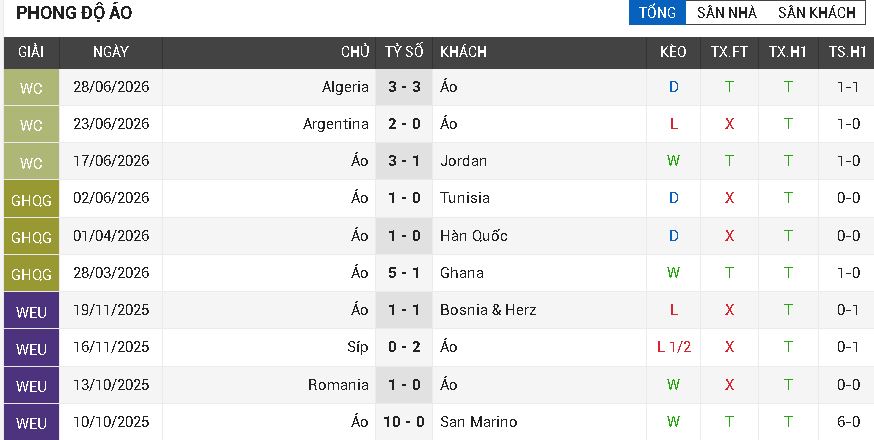Click the GHQG badge for the Tunisia match

click(31, 199)
